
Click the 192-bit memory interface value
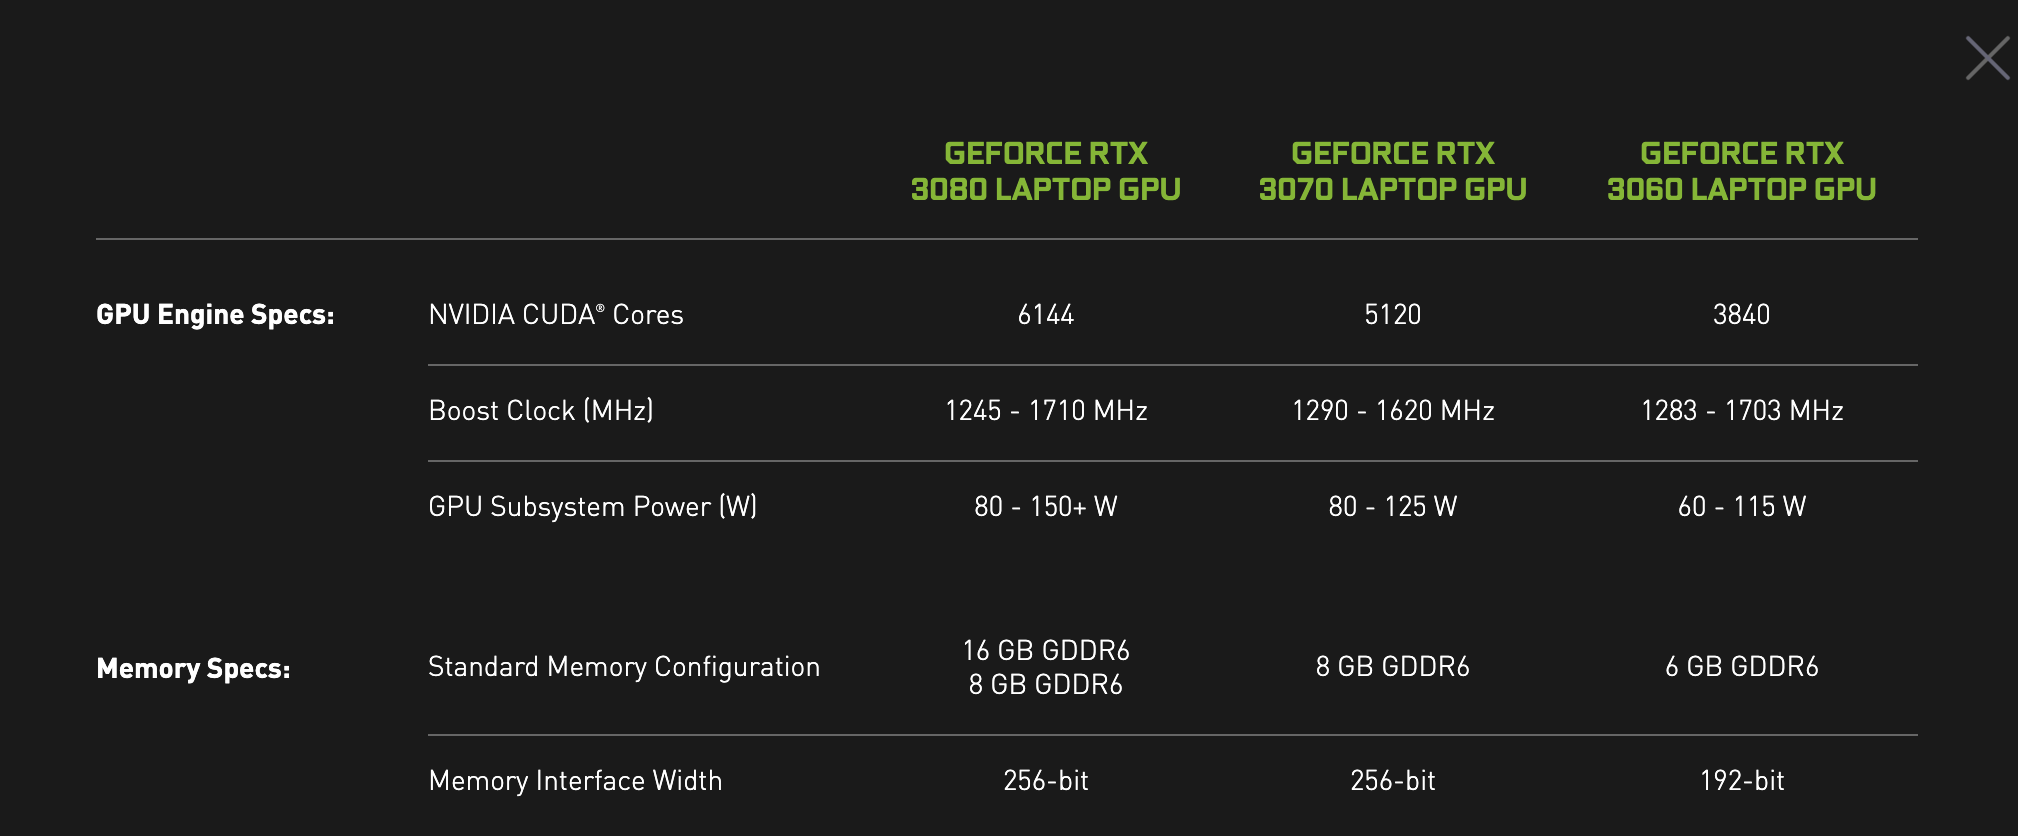click(1741, 781)
